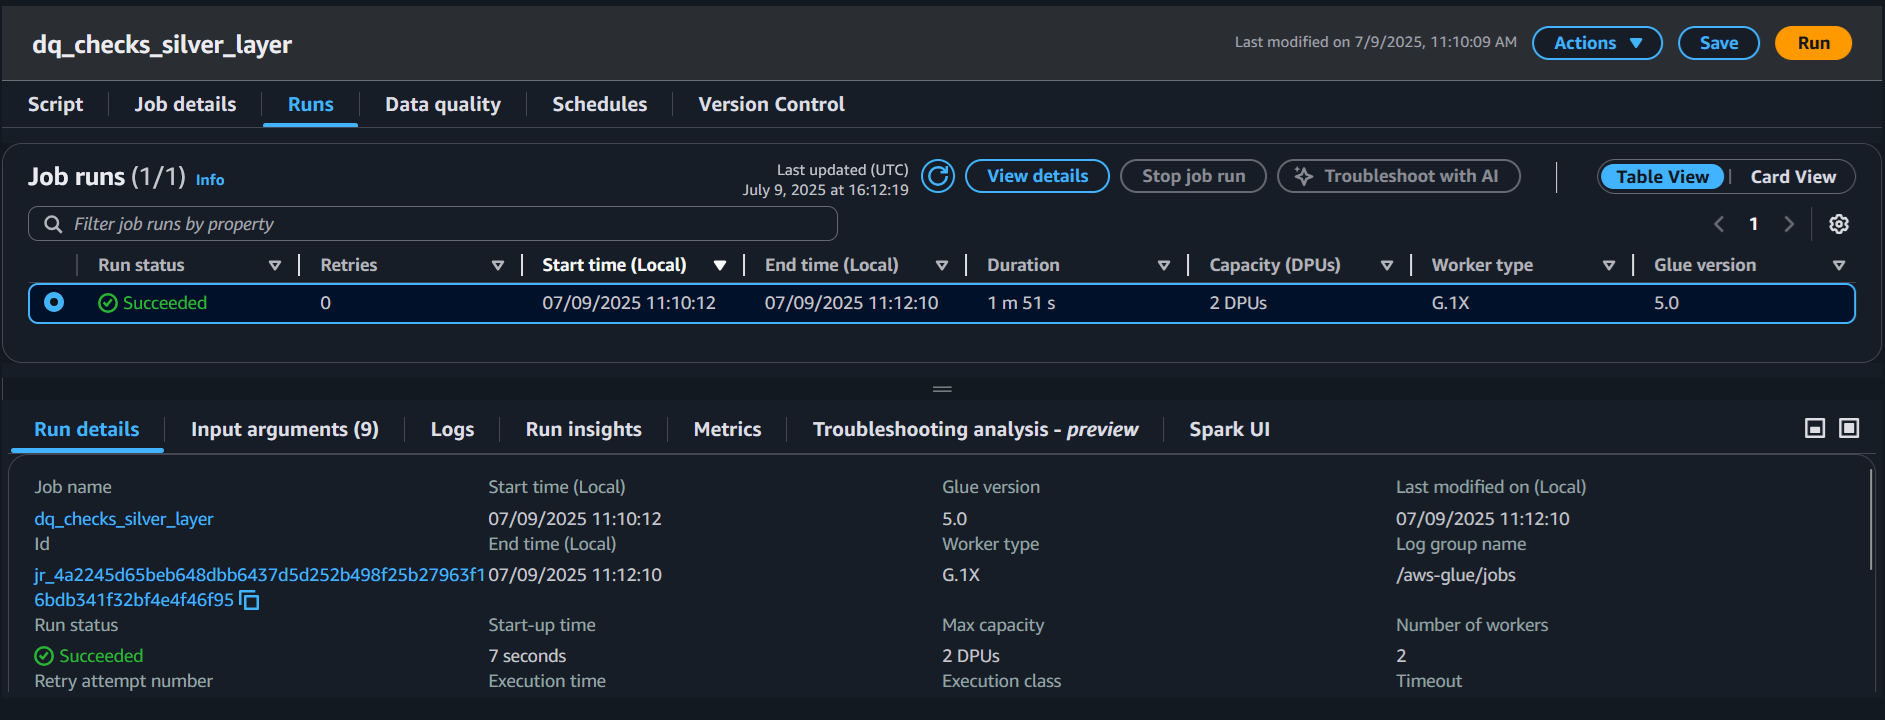
Task: Click 'Last modified on 7/9/2025, 11:10:09 AM' text
Action: point(1375,42)
